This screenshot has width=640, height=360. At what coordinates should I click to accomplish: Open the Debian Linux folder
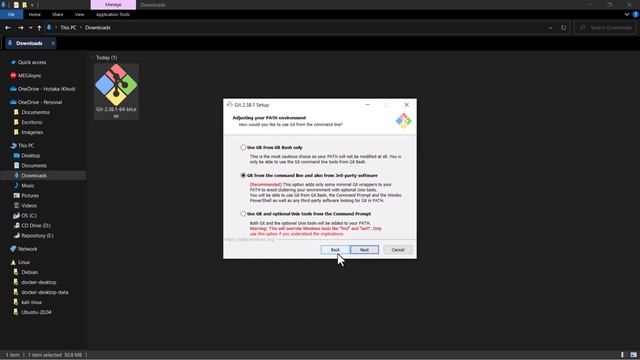pyautogui.click(x=29, y=272)
